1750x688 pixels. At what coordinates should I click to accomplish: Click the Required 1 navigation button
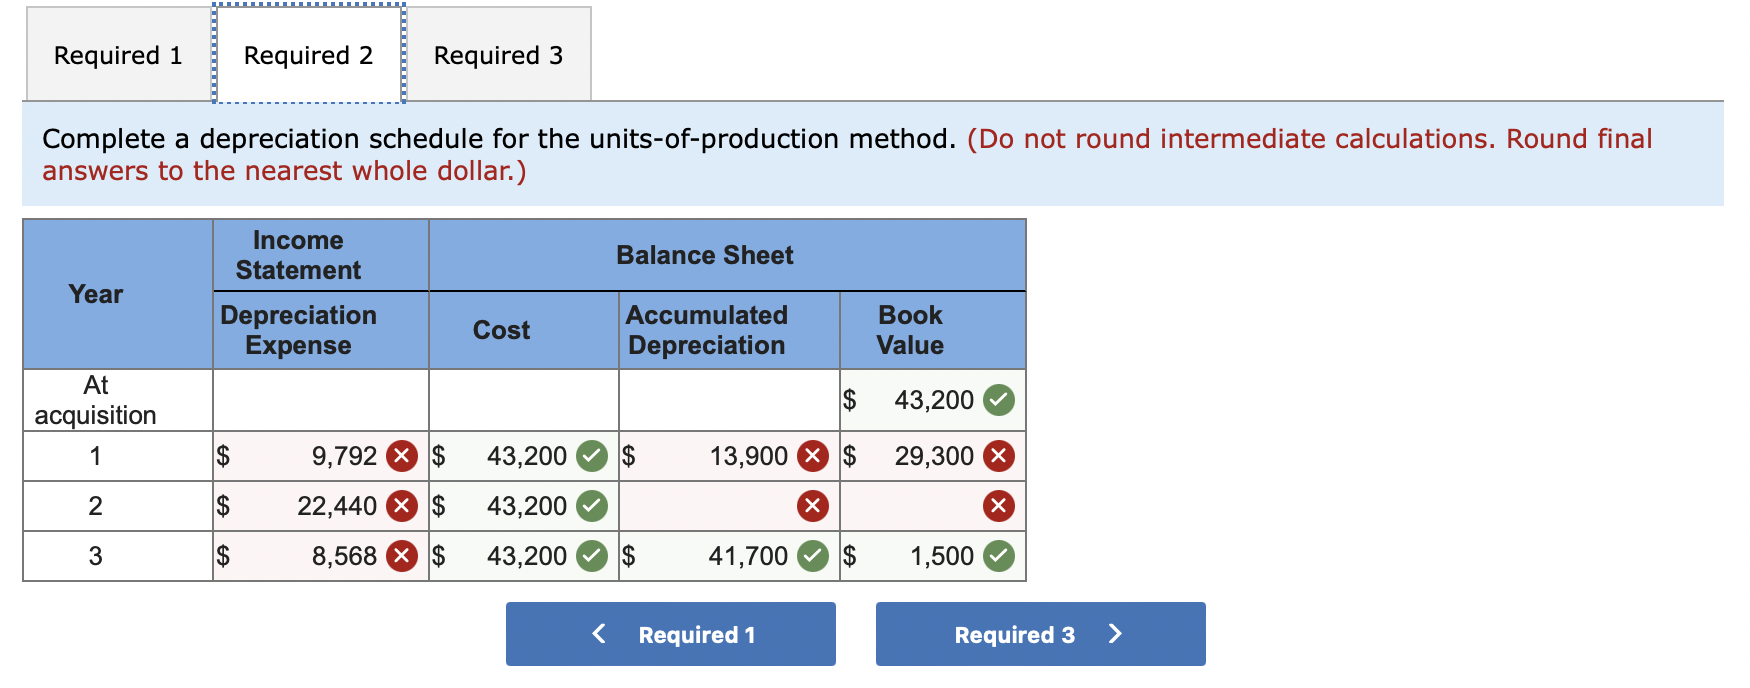point(670,633)
